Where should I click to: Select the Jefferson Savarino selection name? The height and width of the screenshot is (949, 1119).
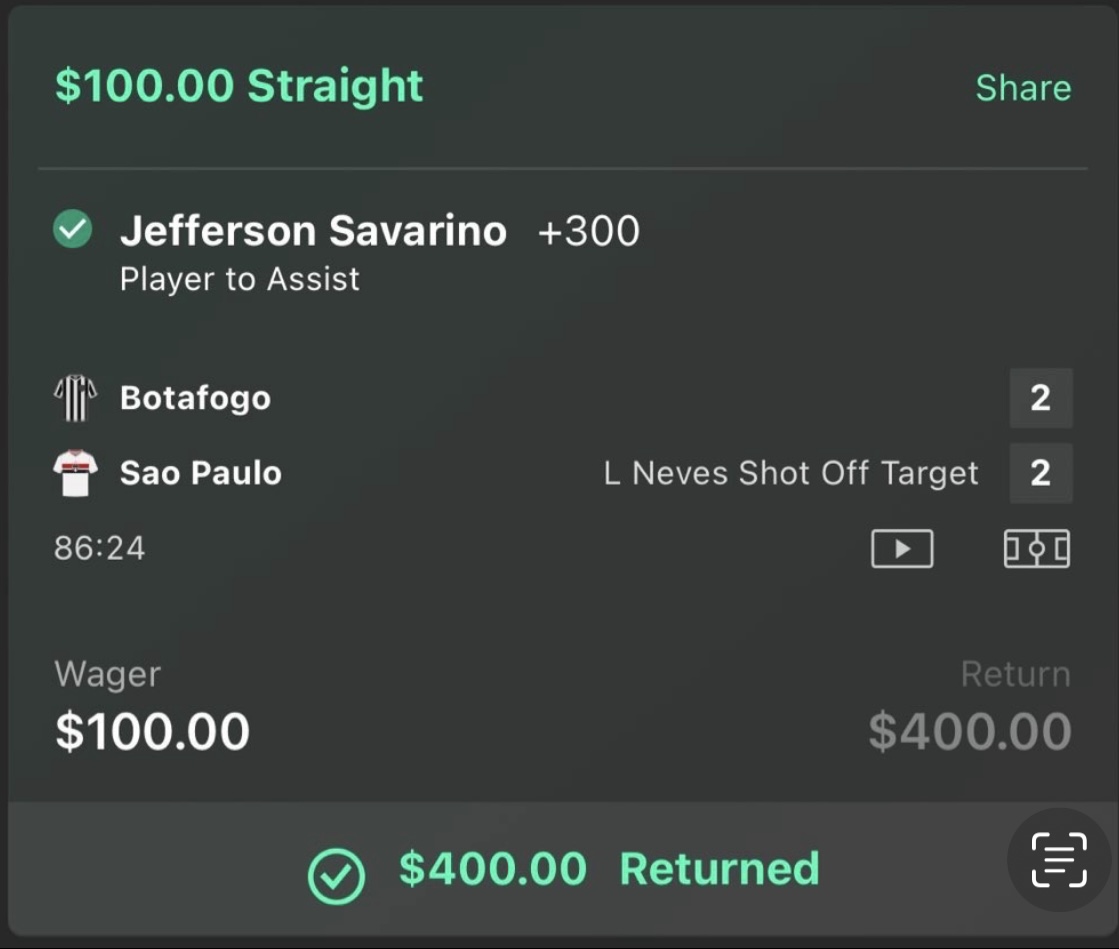coord(313,231)
